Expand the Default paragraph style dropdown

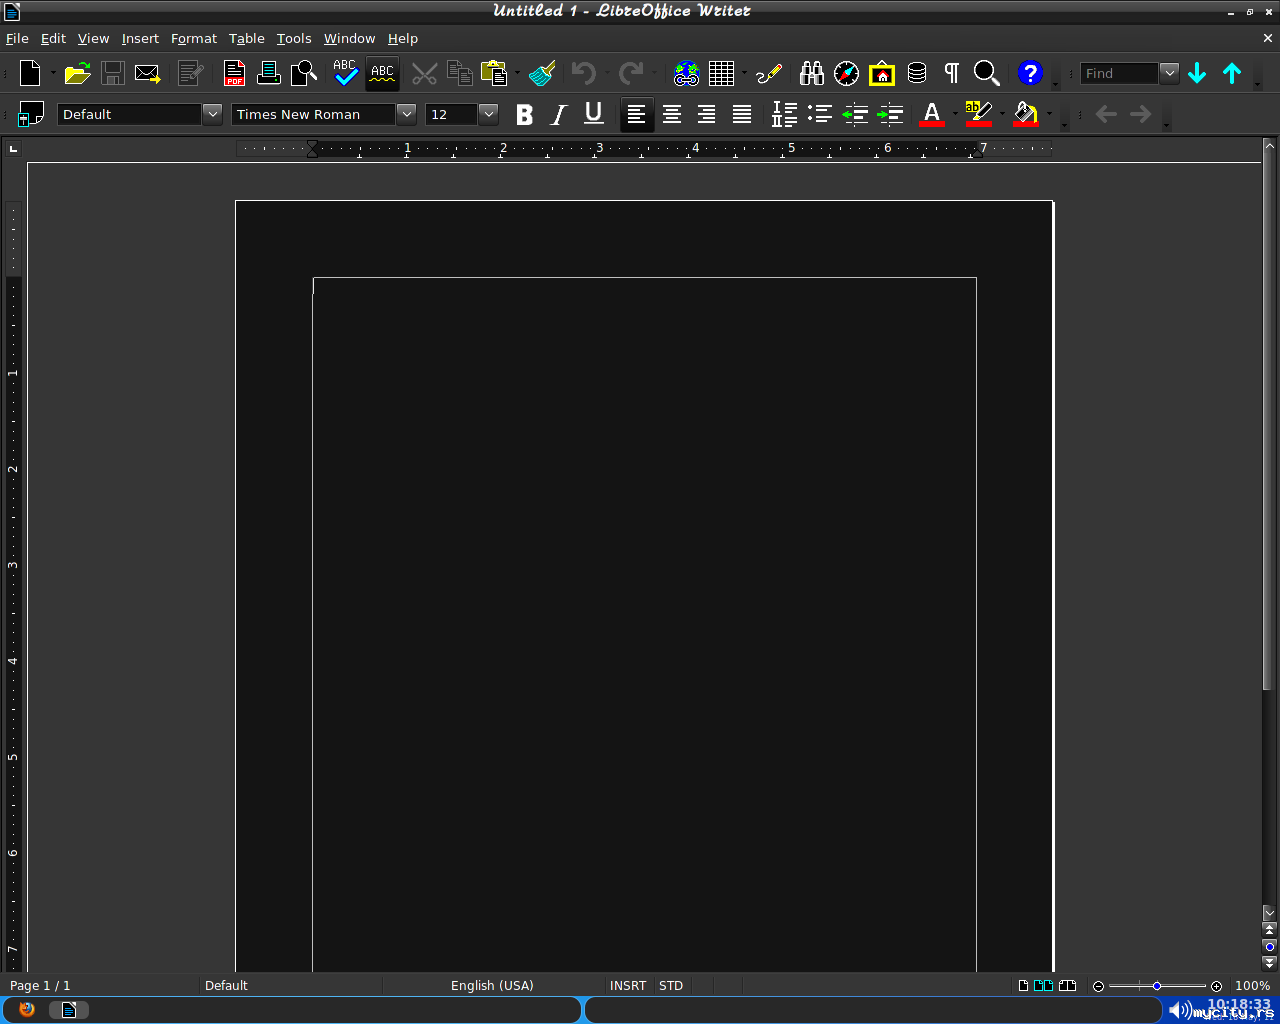click(x=212, y=114)
